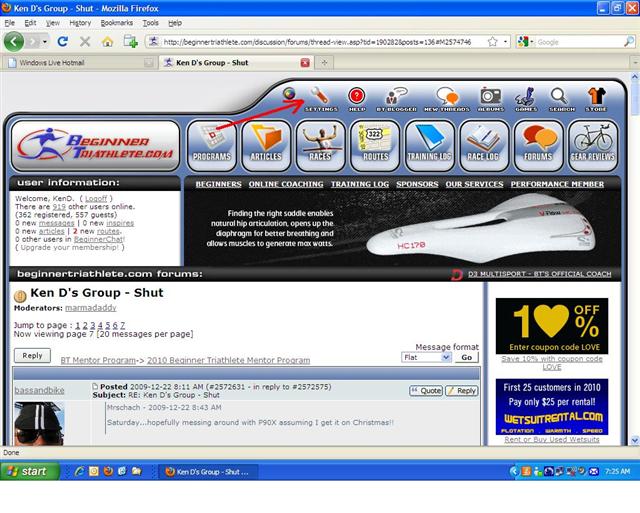Open the Beginners nav link
640x513 pixels.
coord(218,184)
